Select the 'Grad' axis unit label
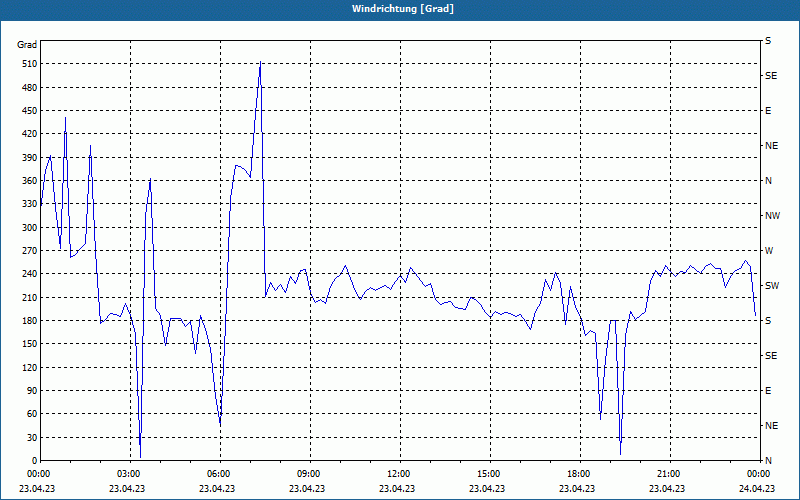This screenshot has width=800, height=500. click(27, 45)
